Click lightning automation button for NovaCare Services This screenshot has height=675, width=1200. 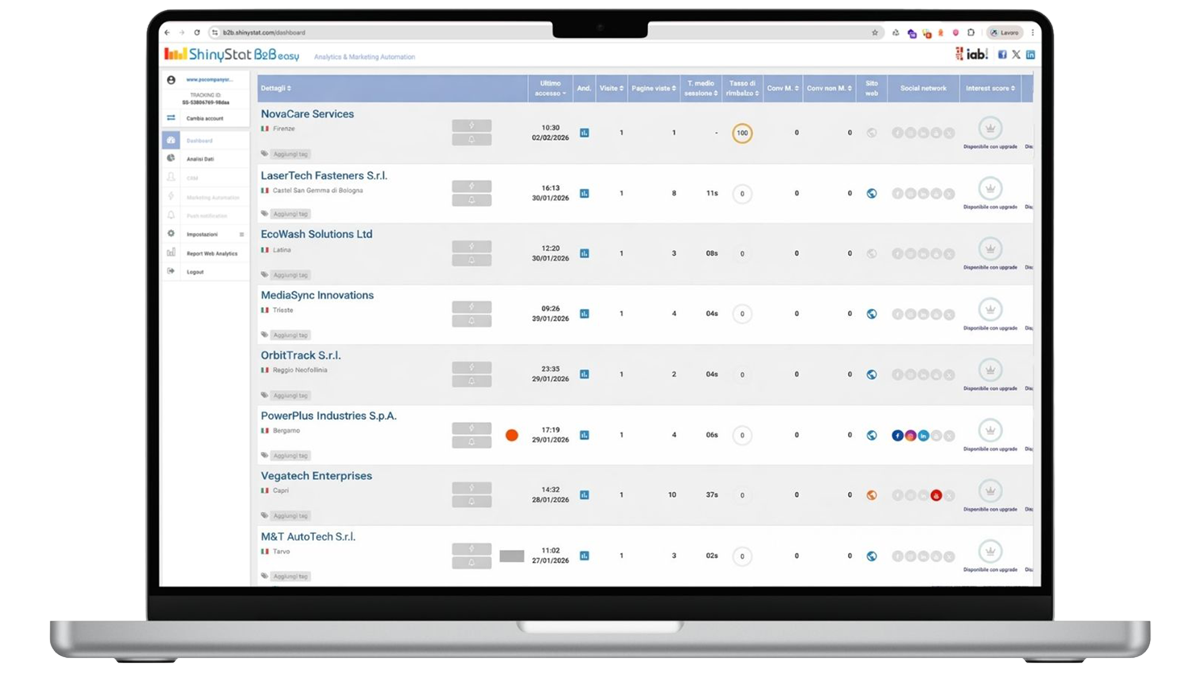coord(471,126)
